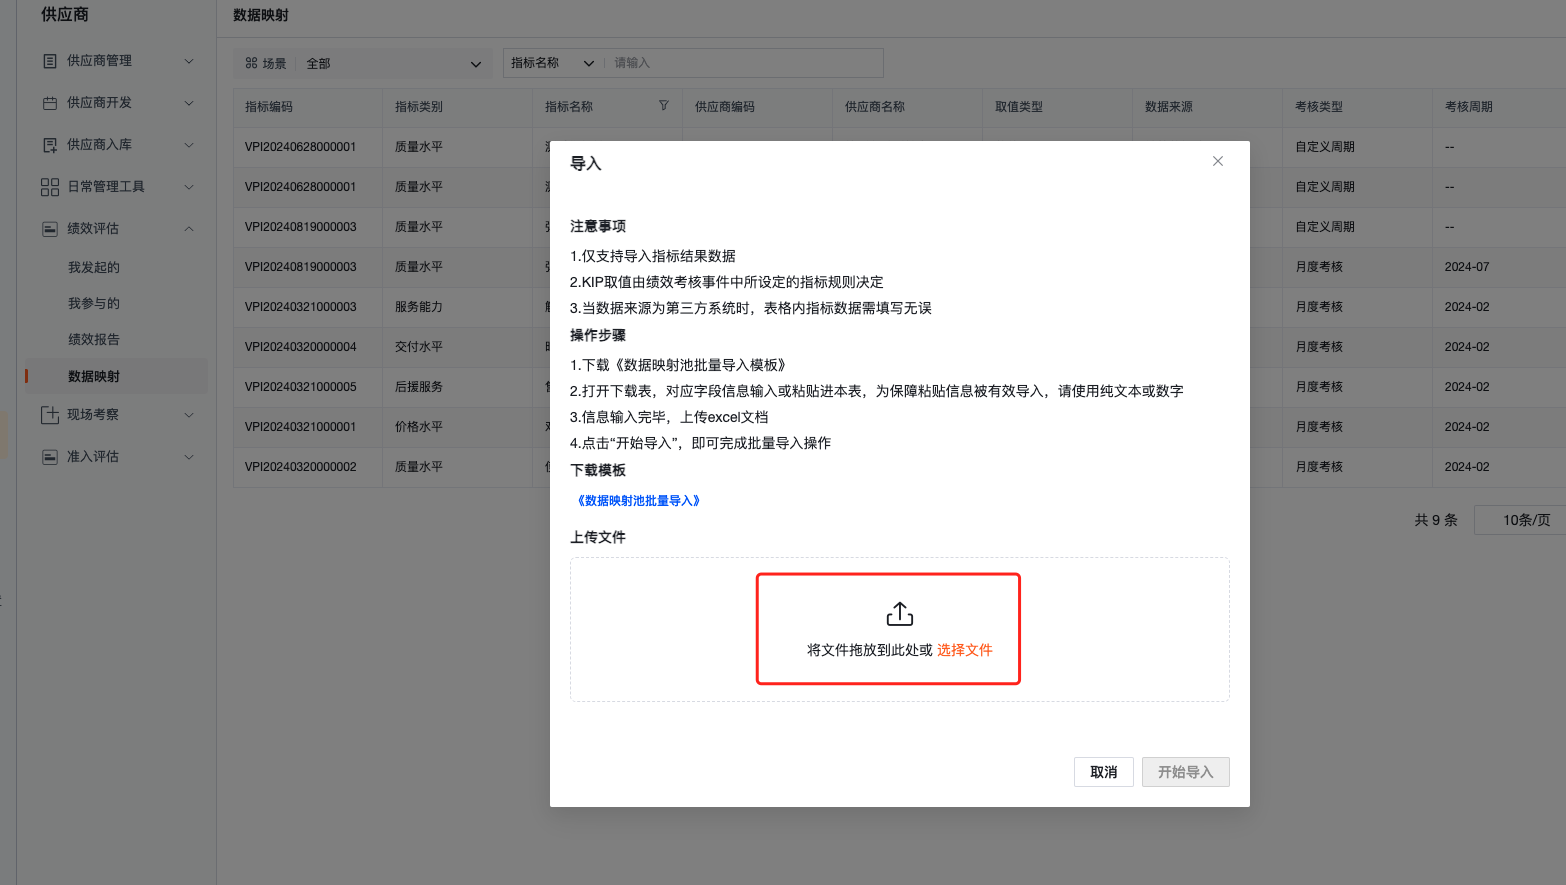Click the 数据来源 column header
Screen dimensions: 1566x885
[x=1169, y=107]
